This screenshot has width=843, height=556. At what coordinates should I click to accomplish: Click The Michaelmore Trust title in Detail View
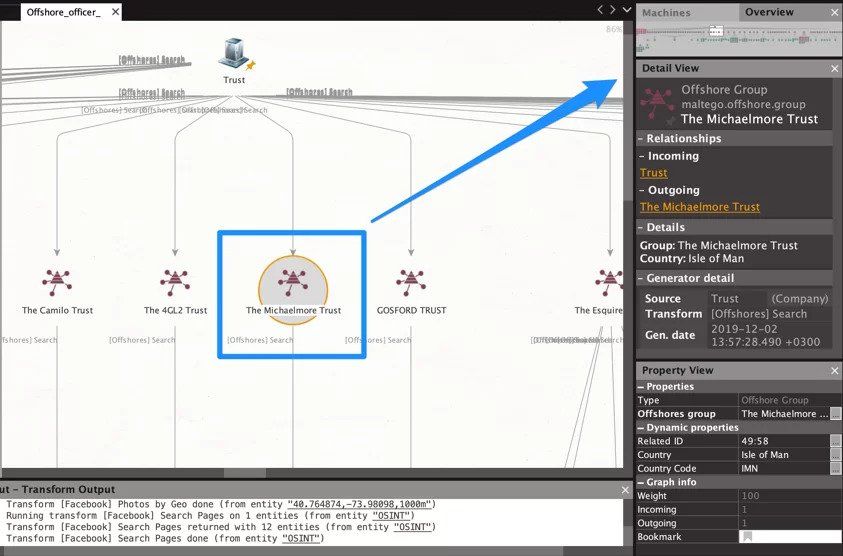[x=749, y=119]
